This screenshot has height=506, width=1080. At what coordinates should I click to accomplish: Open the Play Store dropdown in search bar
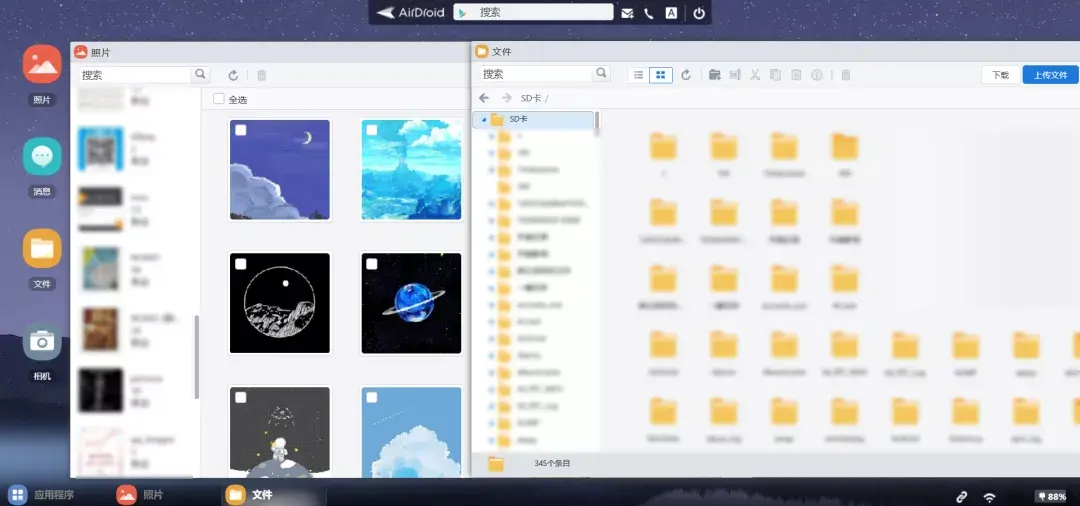(x=463, y=13)
